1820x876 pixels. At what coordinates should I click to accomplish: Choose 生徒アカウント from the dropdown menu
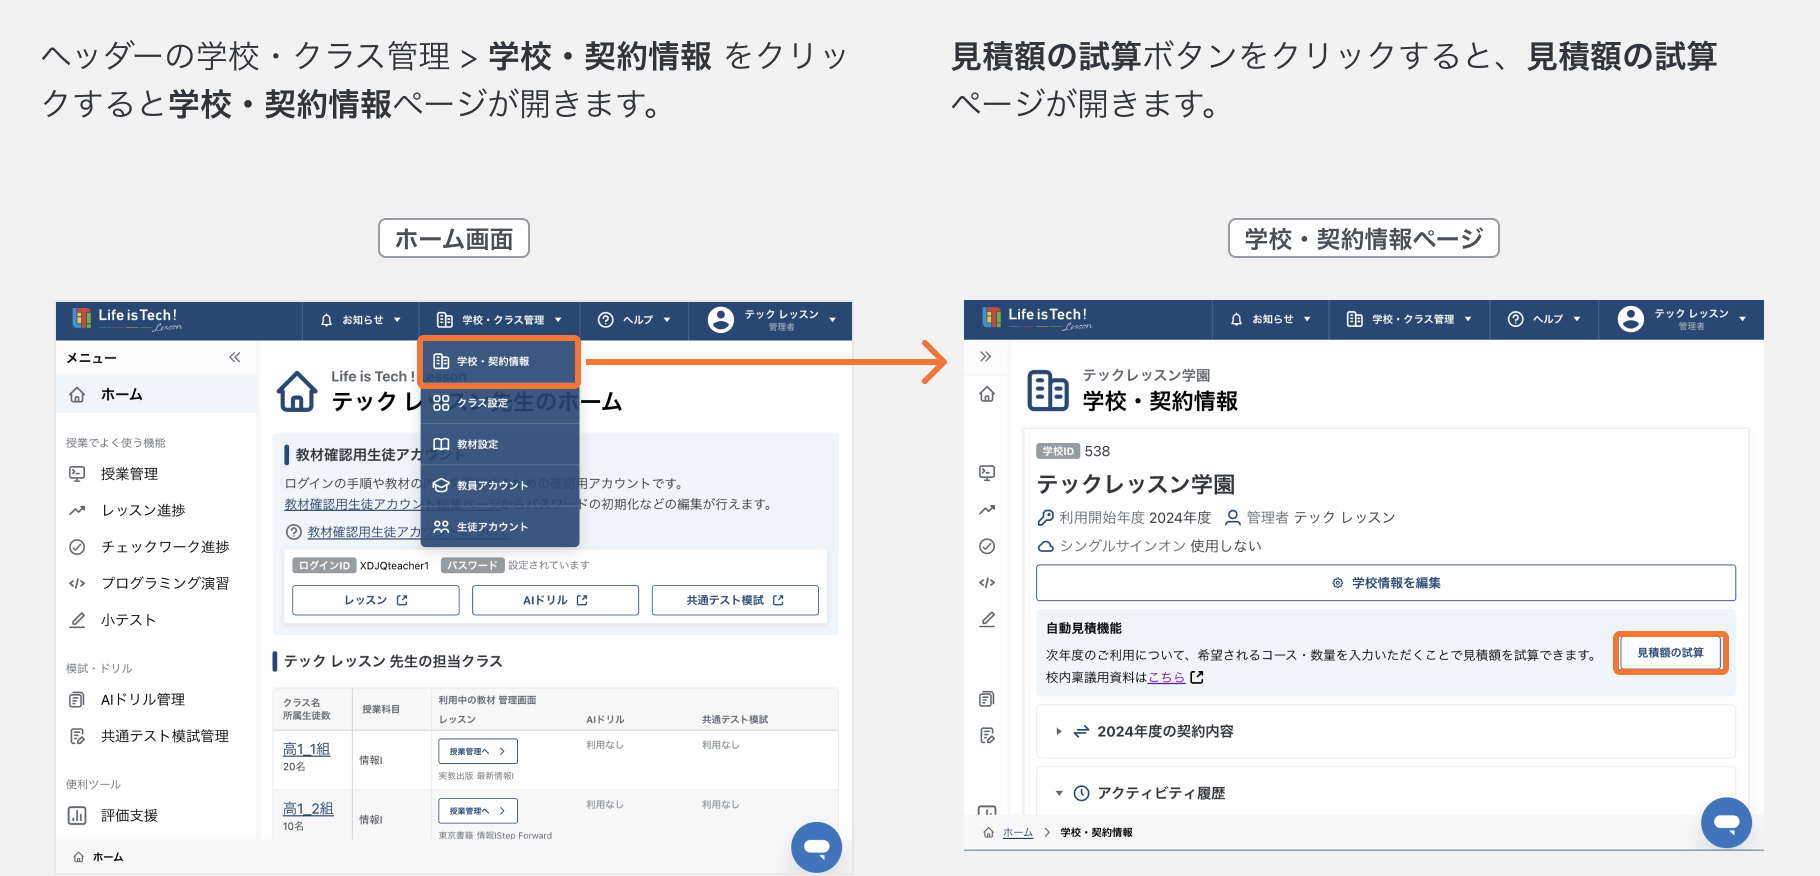500,527
